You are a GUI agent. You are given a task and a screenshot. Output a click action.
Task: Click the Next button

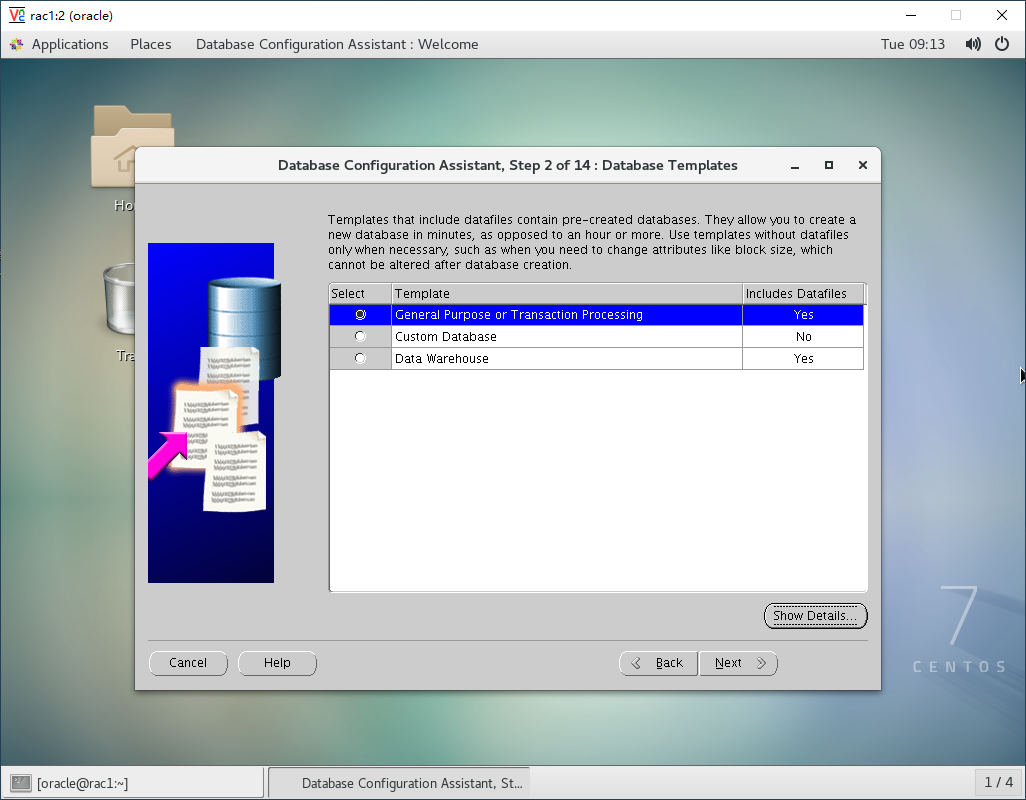pos(739,663)
